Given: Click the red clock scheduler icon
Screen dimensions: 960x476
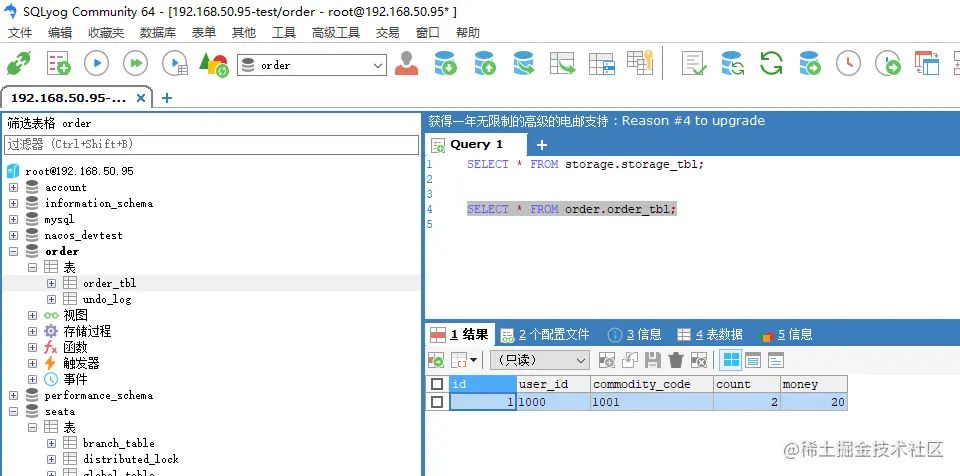Looking at the screenshot, I should (849, 63).
